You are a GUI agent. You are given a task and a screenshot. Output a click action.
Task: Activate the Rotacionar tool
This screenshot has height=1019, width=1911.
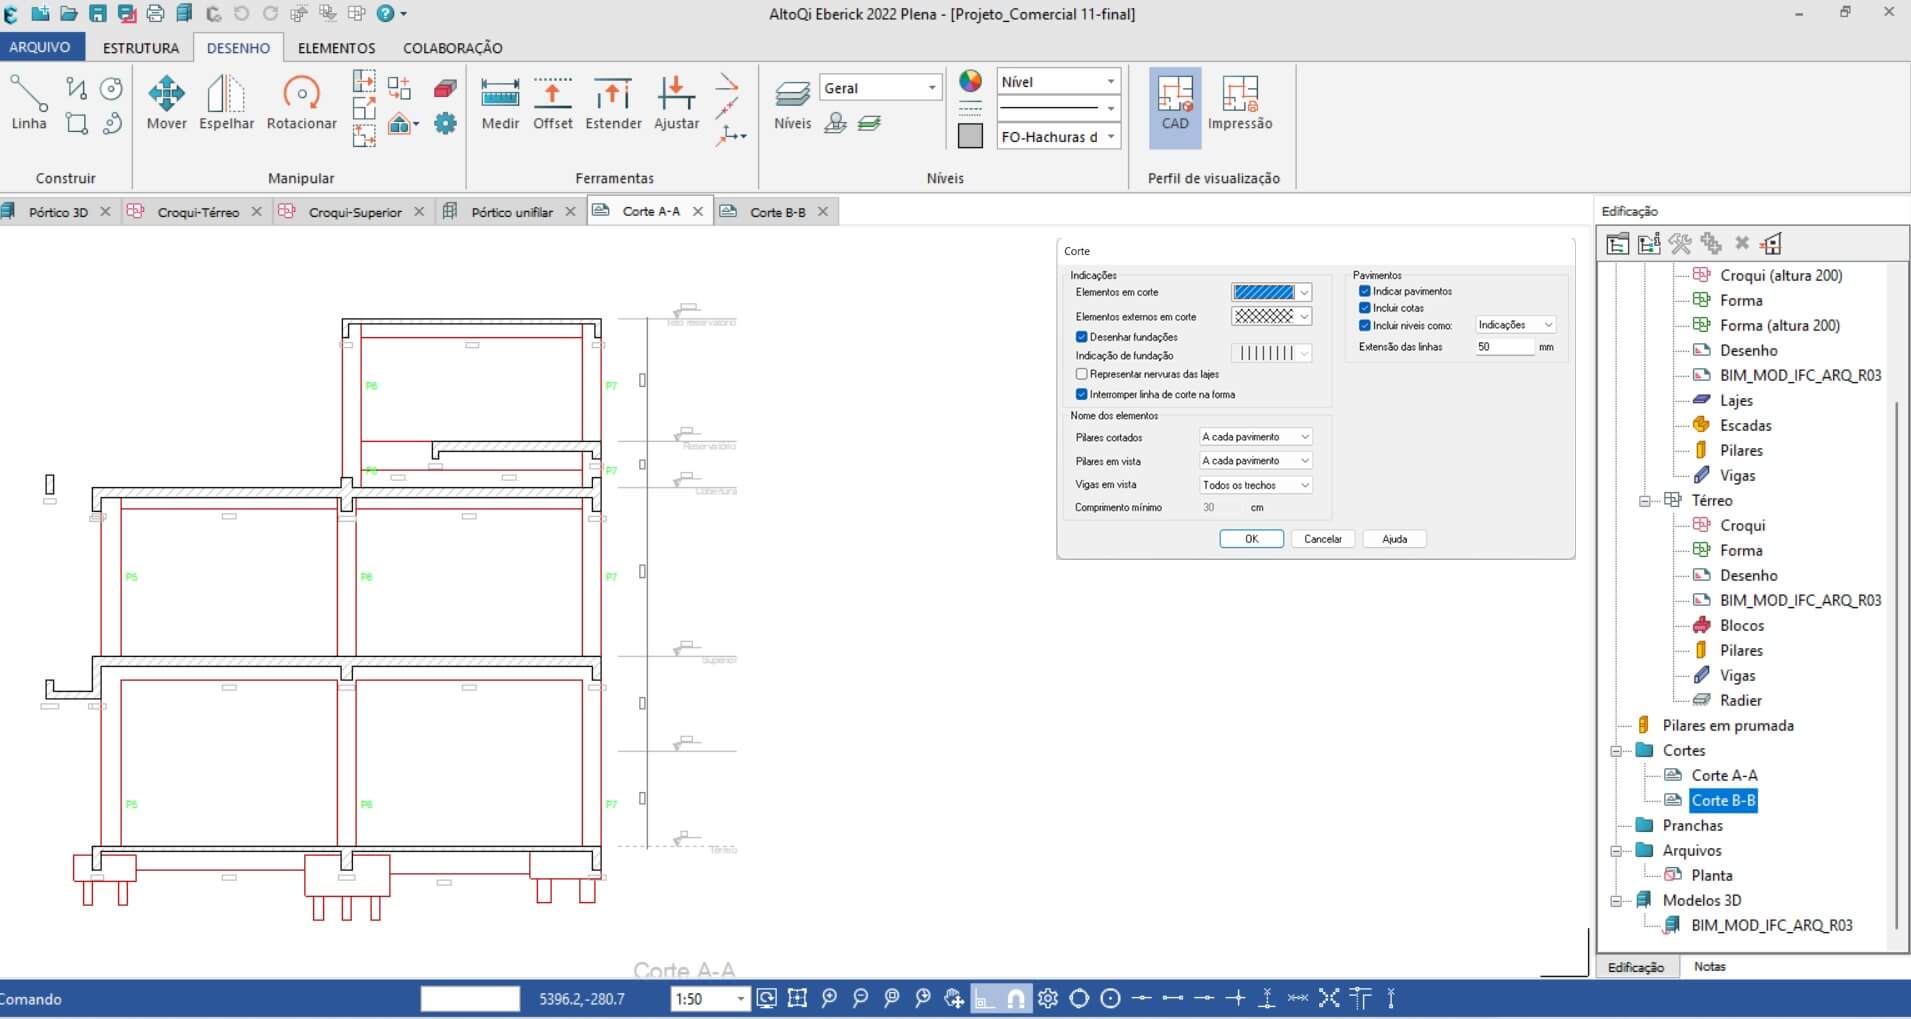[x=301, y=103]
